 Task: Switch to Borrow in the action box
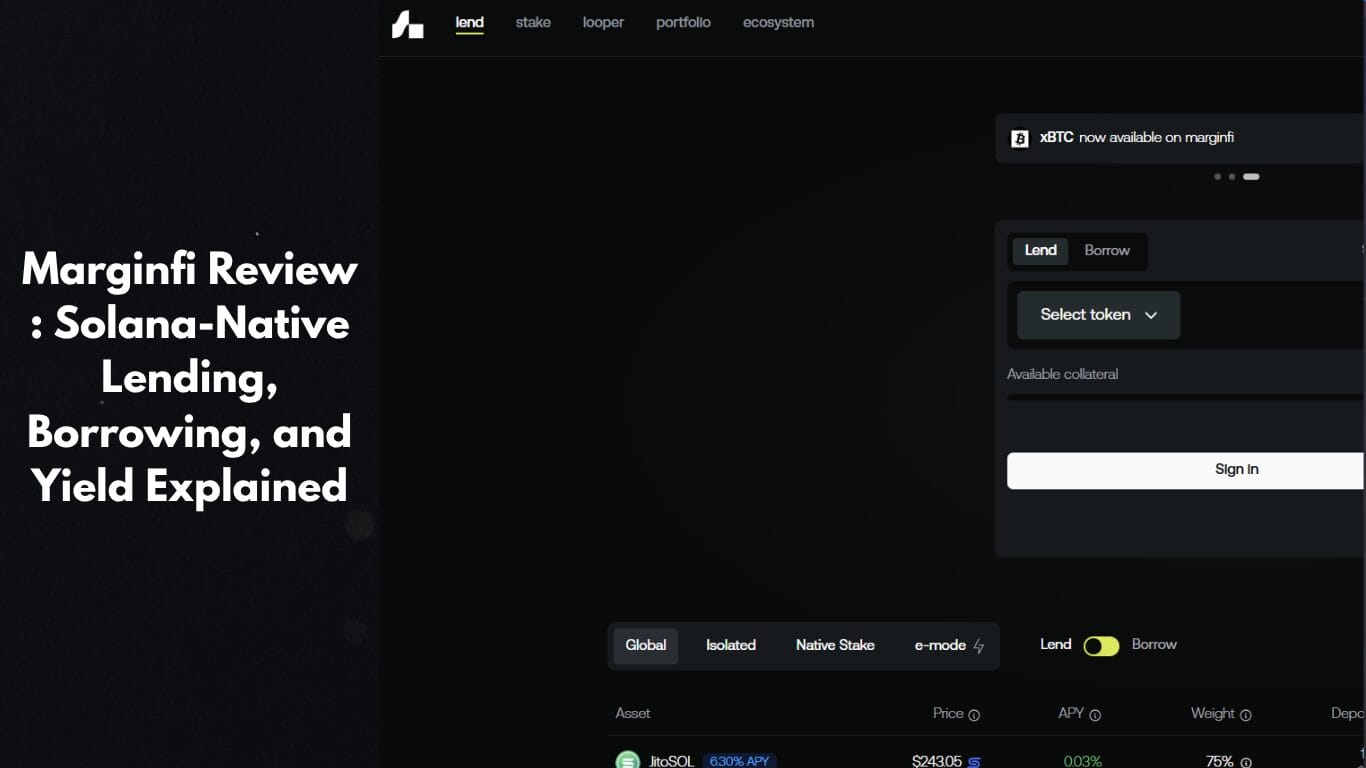tap(1107, 251)
